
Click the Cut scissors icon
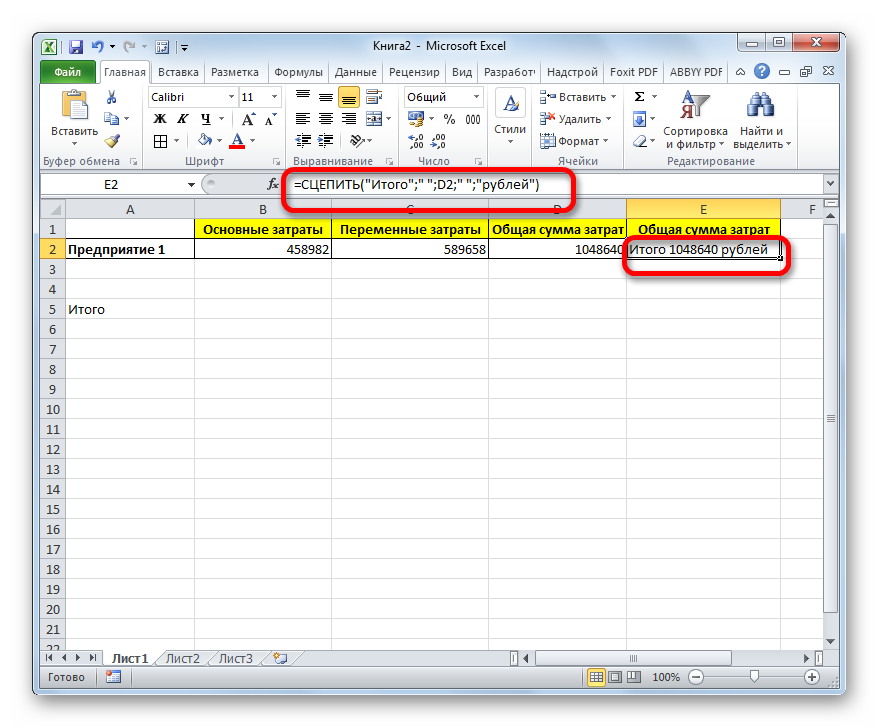point(112,97)
